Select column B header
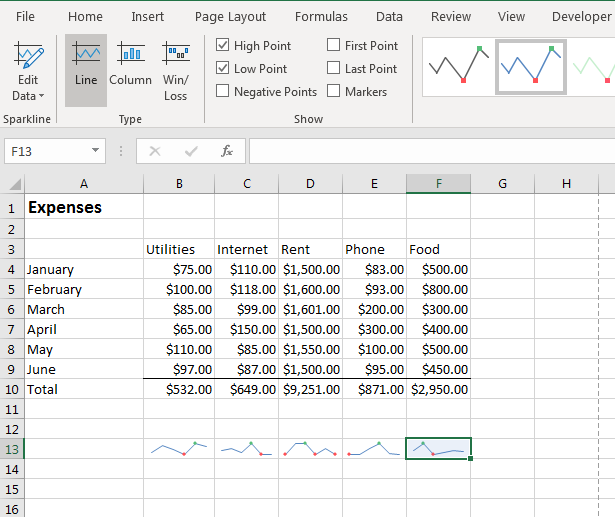This screenshot has width=615, height=517. 179,184
